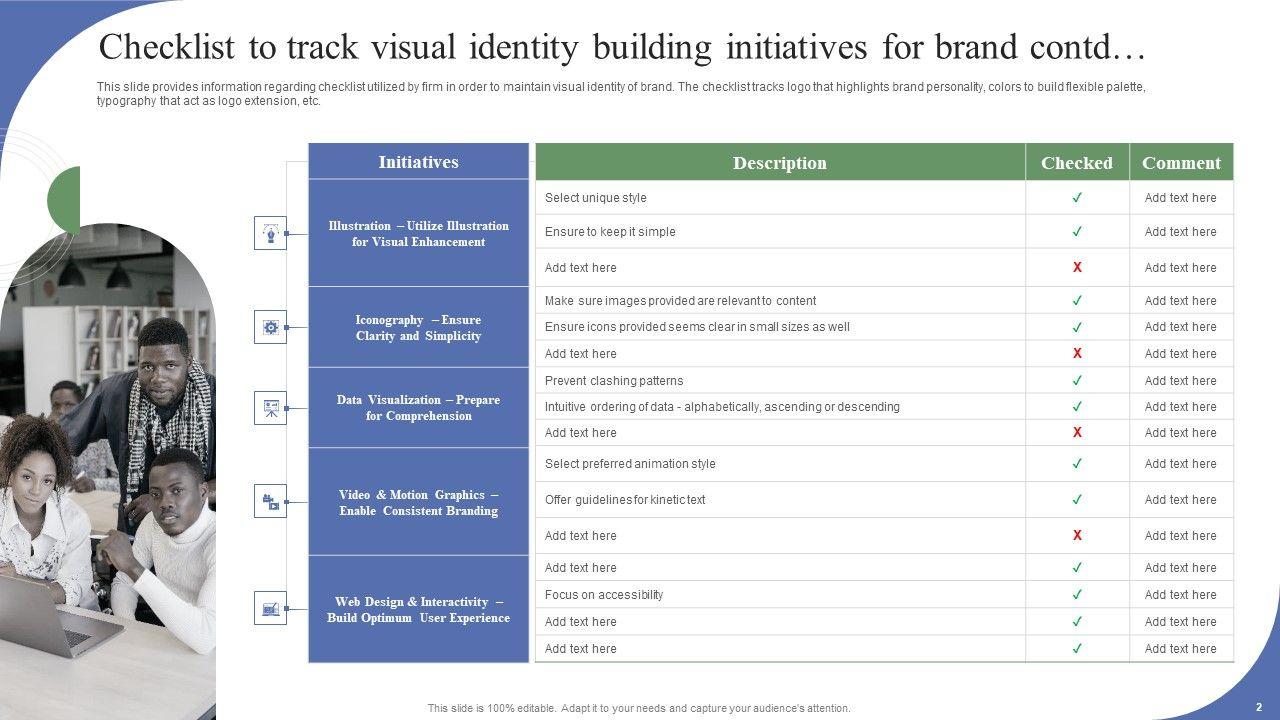Click the Comment cell beside Select unique style
The image size is (1280, 720).
point(1181,197)
